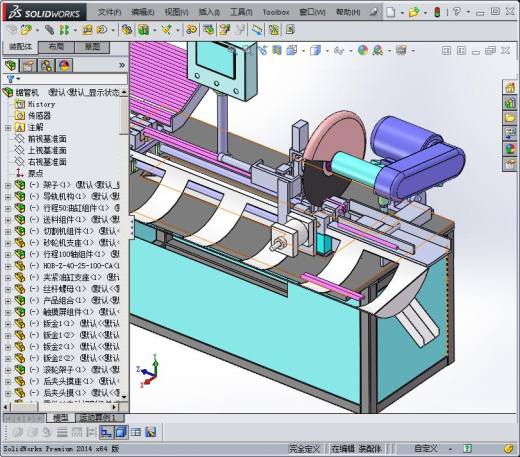Expand the 注解 annotations node

(8, 128)
